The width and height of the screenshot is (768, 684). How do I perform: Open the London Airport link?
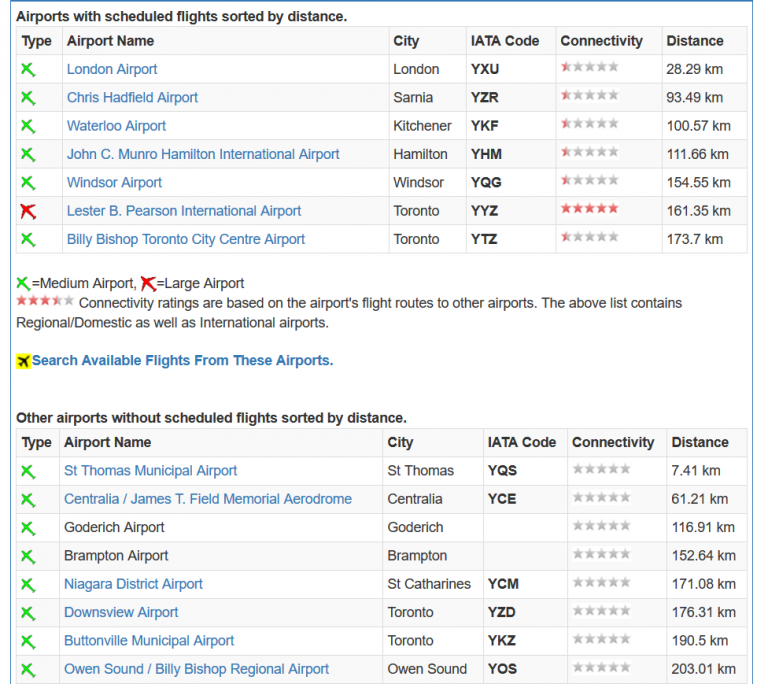click(x=112, y=69)
